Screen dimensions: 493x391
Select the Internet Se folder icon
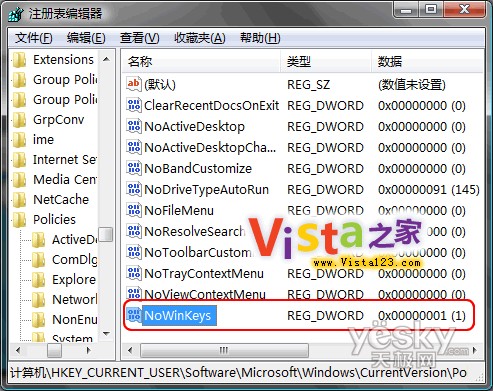click(x=20, y=160)
